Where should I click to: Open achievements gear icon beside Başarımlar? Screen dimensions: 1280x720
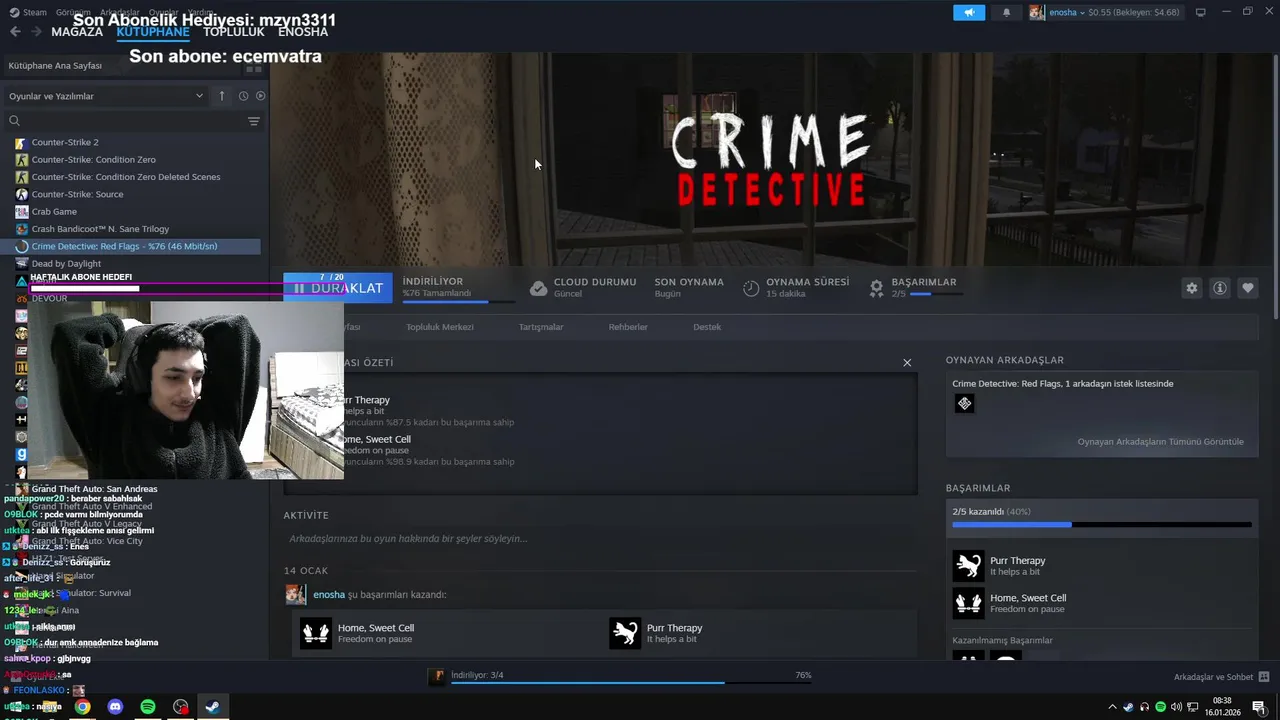point(876,288)
